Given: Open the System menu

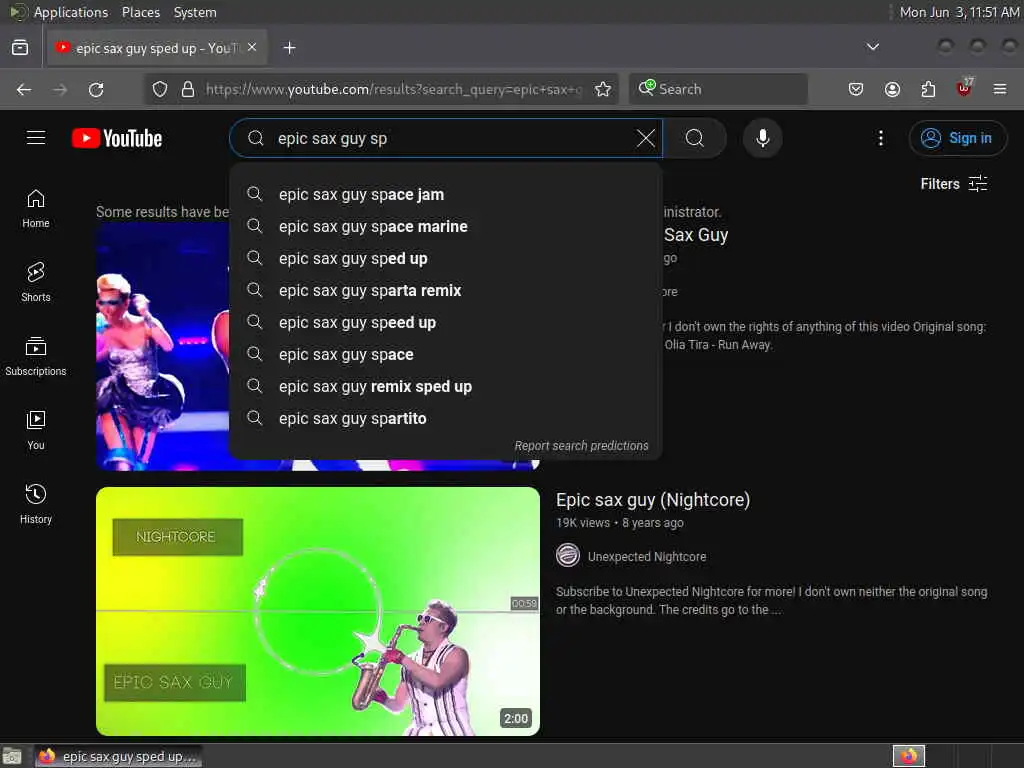Looking at the screenshot, I should 195,12.
